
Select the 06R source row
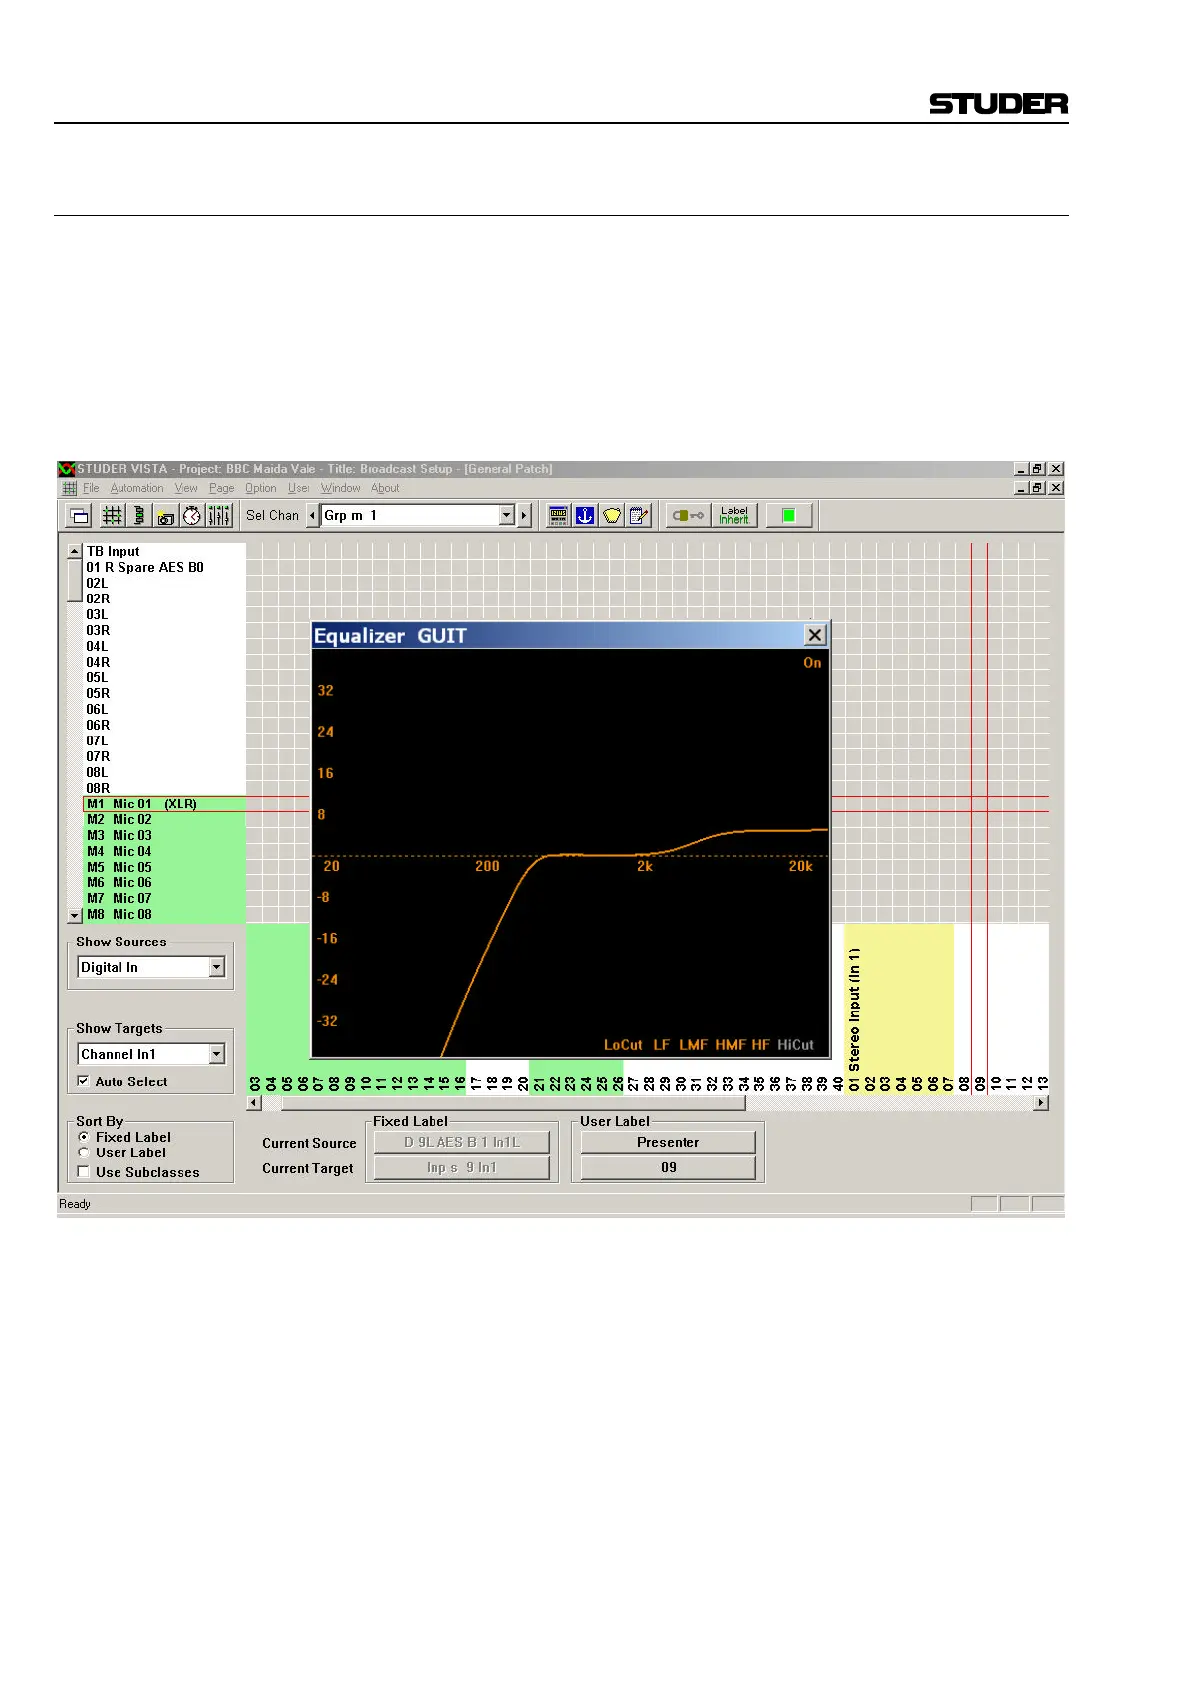pos(165,725)
